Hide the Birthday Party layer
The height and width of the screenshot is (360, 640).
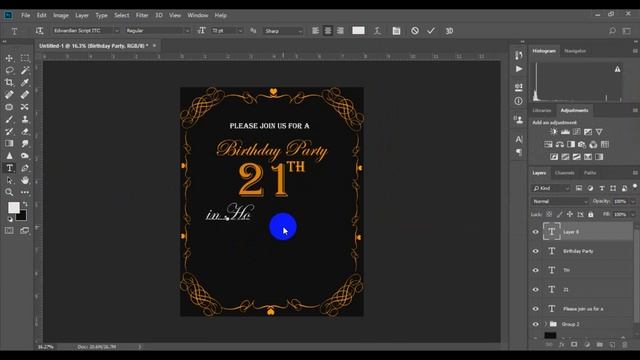536,251
